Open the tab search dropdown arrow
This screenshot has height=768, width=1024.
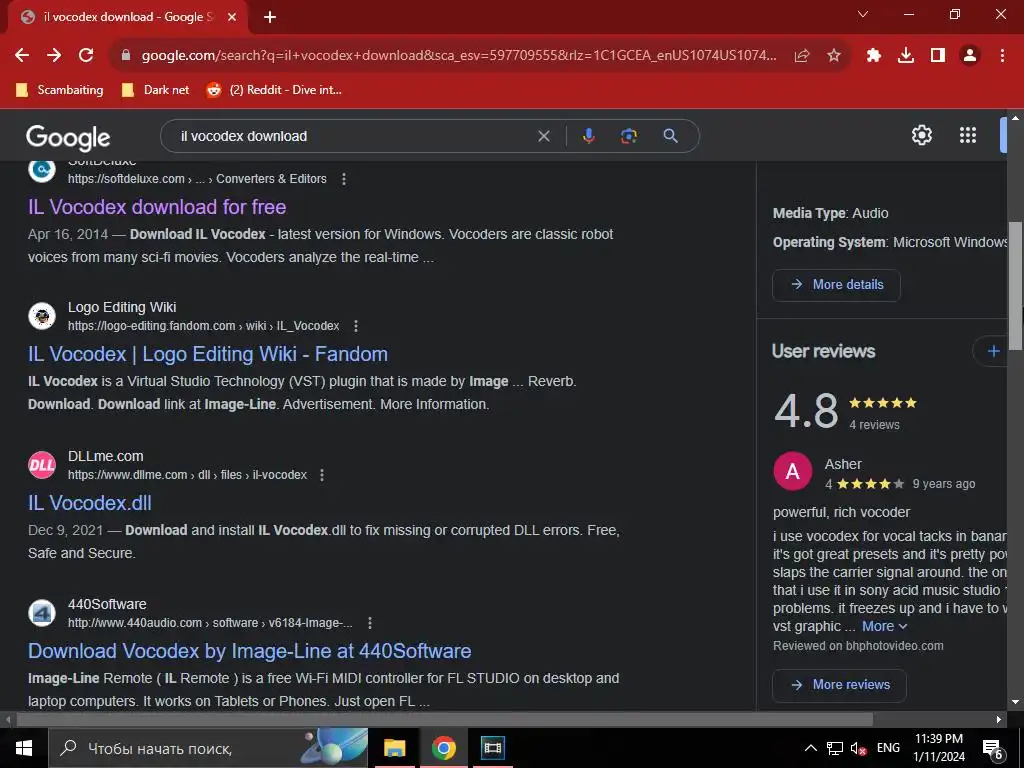point(863,14)
